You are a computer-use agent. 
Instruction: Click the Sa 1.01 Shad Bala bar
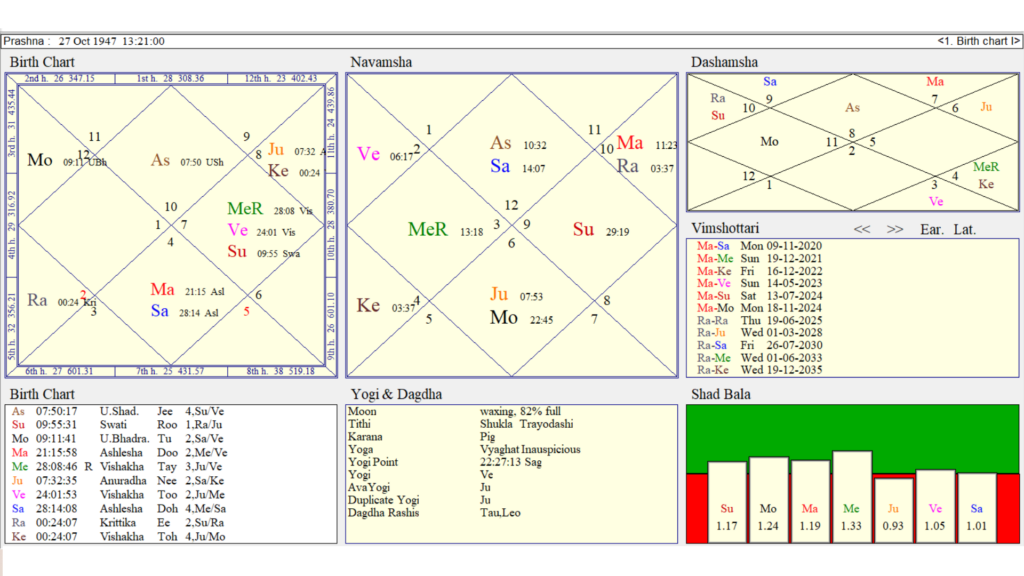[x=976, y=507]
